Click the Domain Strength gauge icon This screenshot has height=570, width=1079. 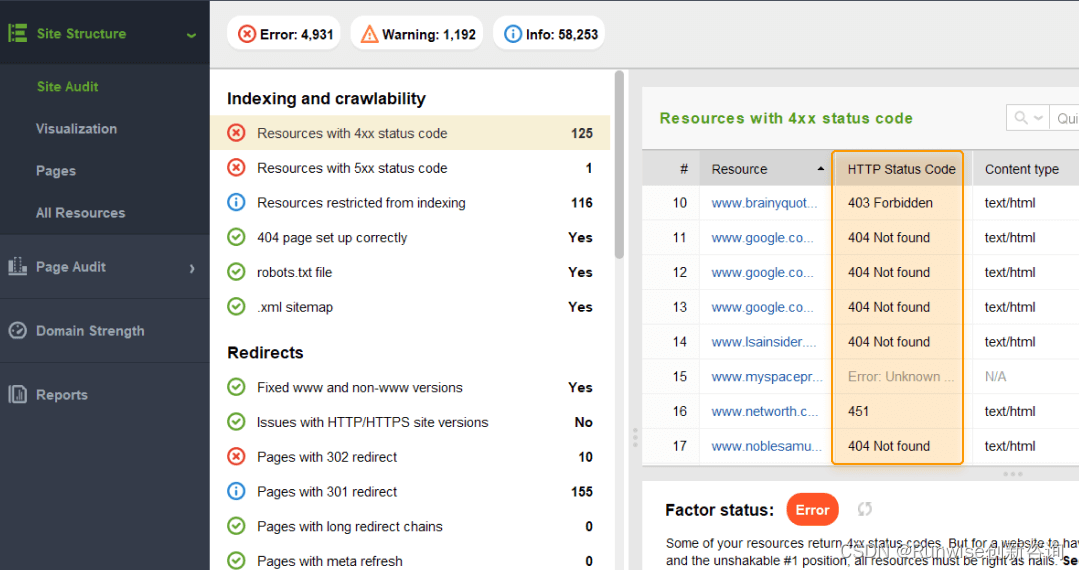point(17,330)
